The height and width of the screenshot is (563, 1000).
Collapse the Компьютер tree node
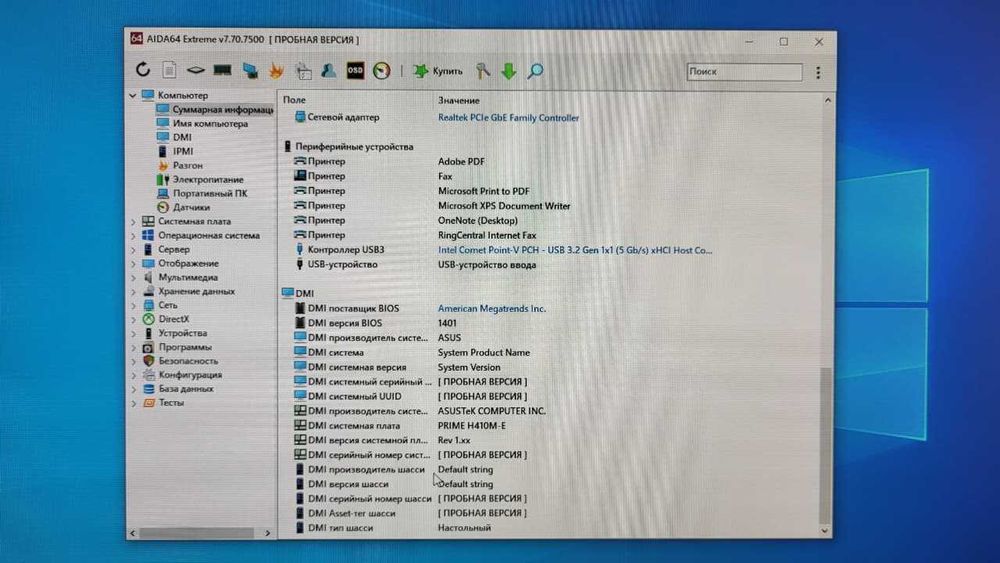pyautogui.click(x=133, y=96)
